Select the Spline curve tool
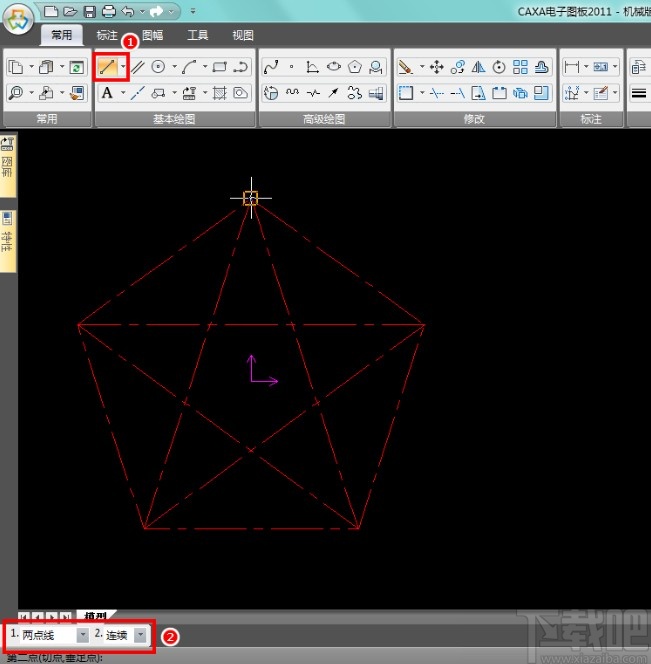The height and width of the screenshot is (664, 651). coord(270,68)
